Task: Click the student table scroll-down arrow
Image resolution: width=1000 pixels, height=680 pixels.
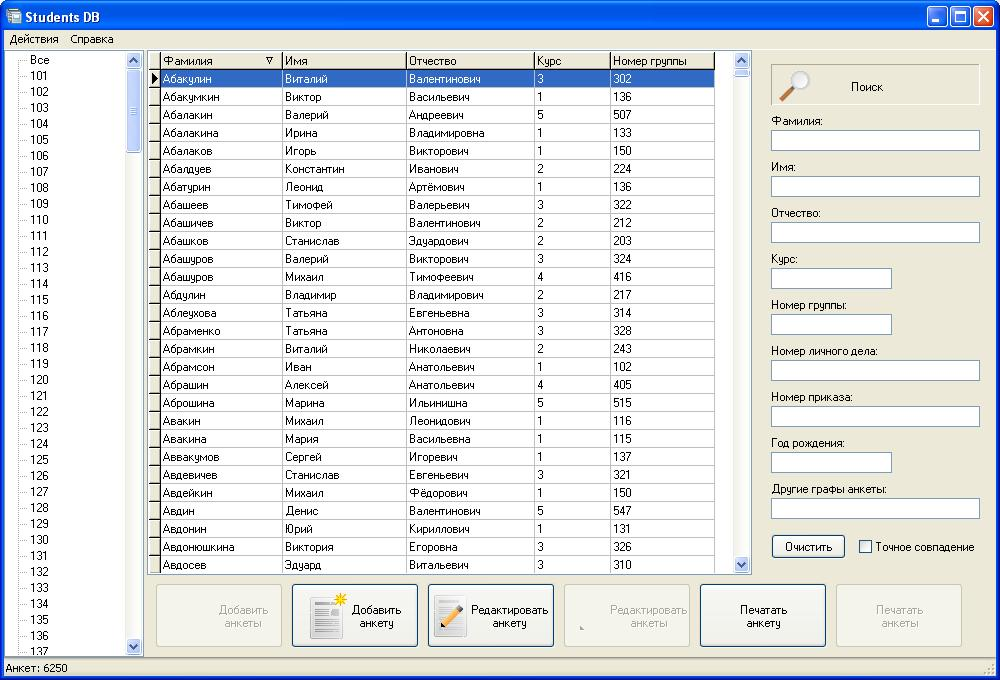Action: [741, 564]
